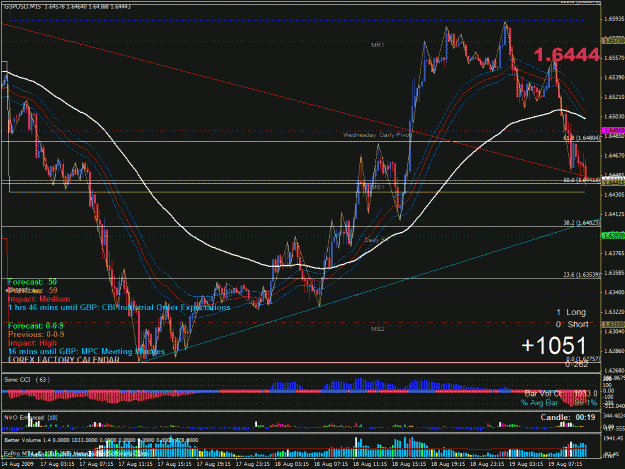Image resolution: width=625 pixels, height=469 pixels.
Task: Click the 1.63400 price axis value
Action: pyautogui.click(x=614, y=292)
